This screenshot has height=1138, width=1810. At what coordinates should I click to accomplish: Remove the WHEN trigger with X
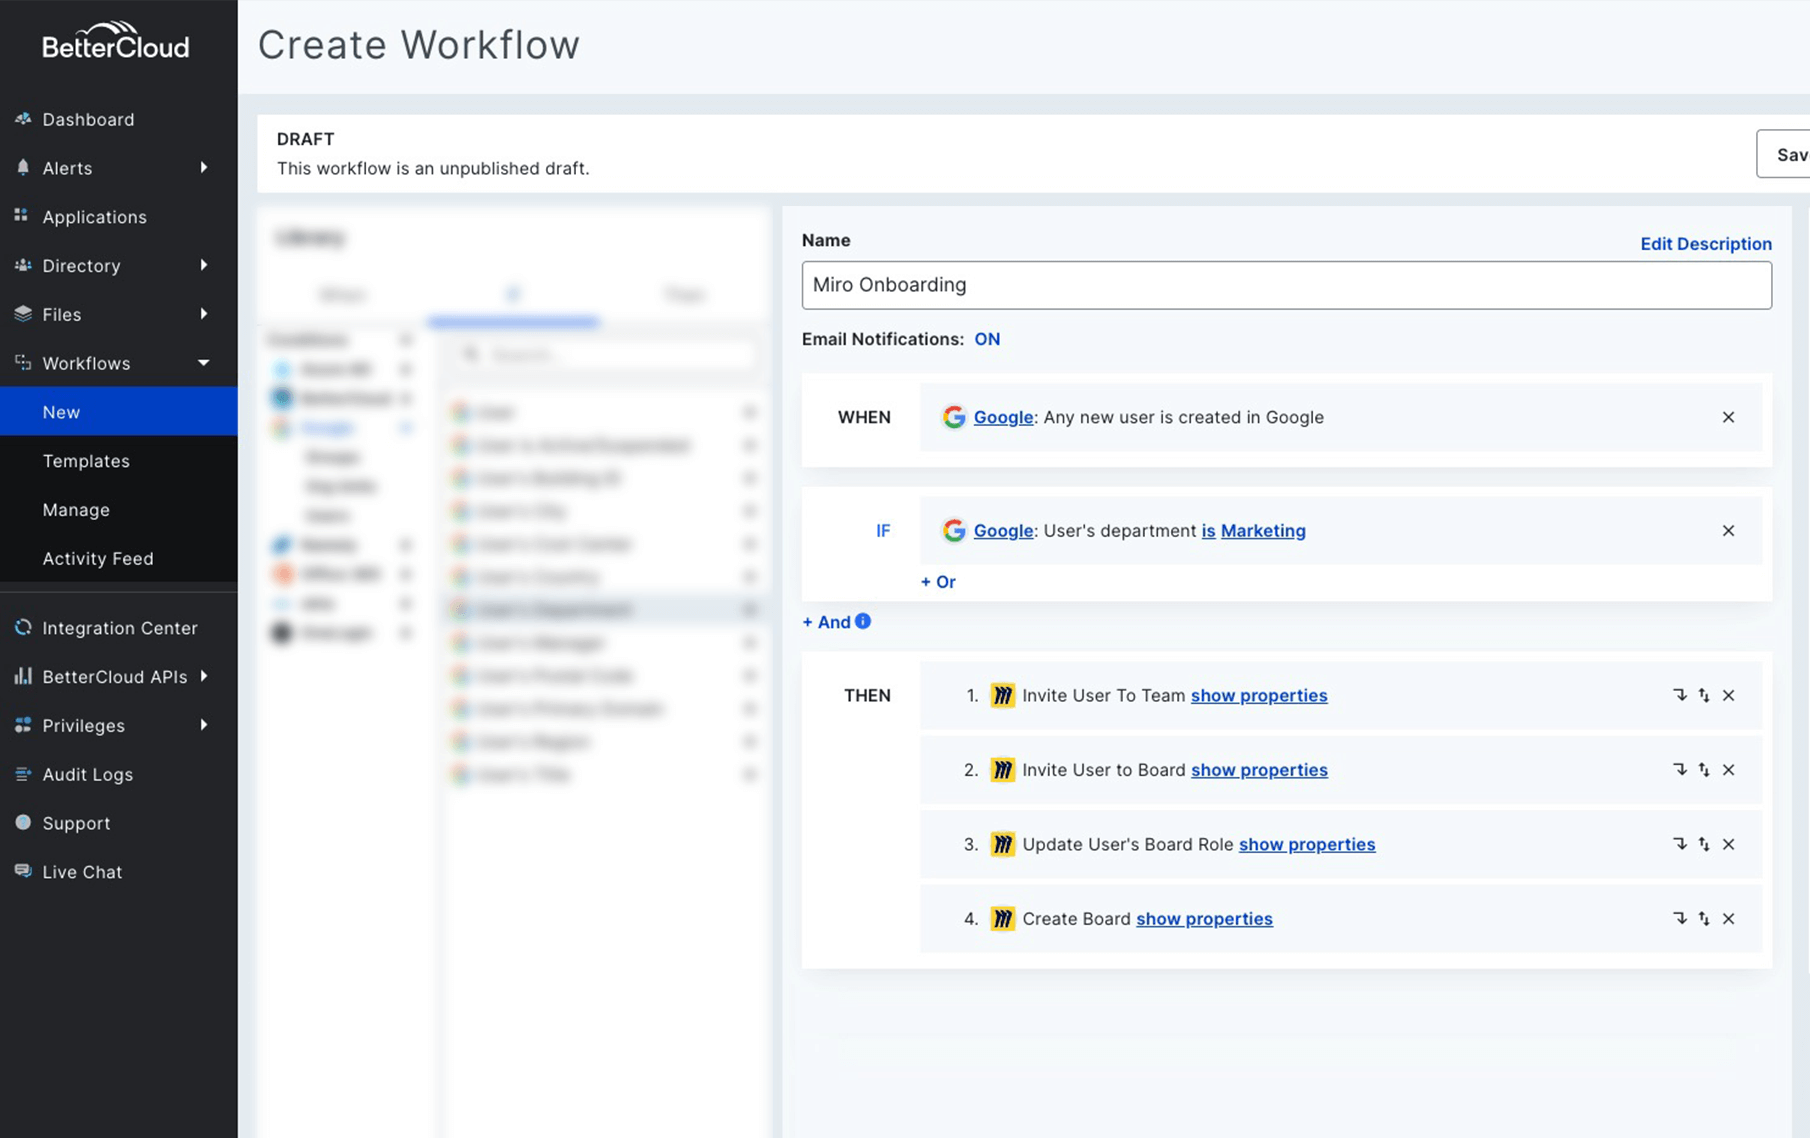pyautogui.click(x=1728, y=417)
